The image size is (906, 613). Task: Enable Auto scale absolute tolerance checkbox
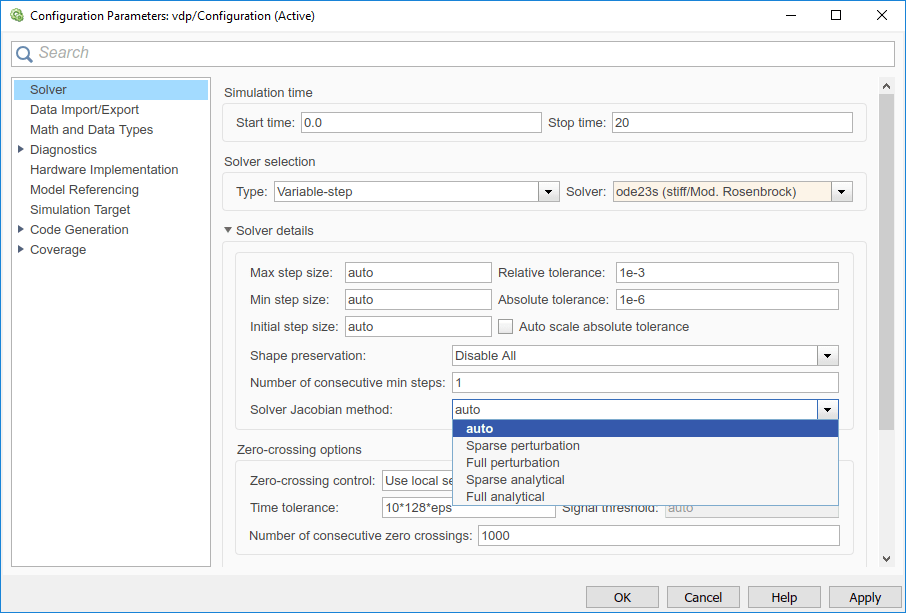pyautogui.click(x=506, y=326)
